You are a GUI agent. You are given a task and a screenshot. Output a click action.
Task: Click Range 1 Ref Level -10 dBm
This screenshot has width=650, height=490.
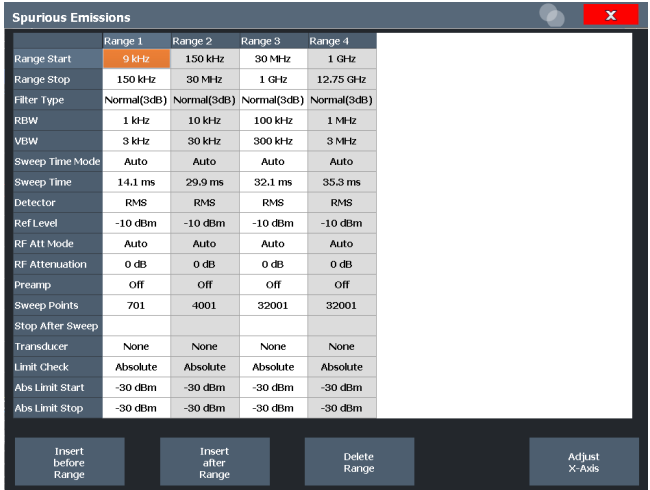coord(136,223)
